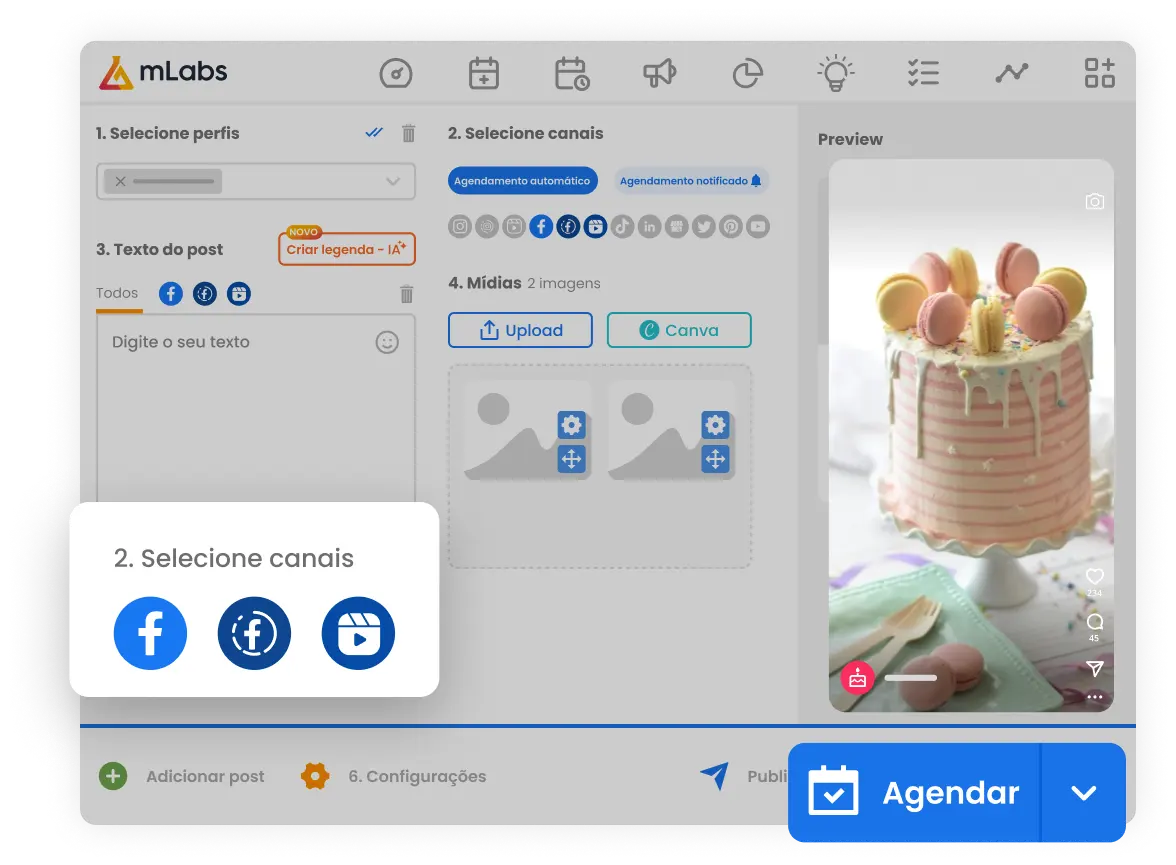Enable the TikTok channel
The height and width of the screenshot is (865, 1176).
[623, 226]
